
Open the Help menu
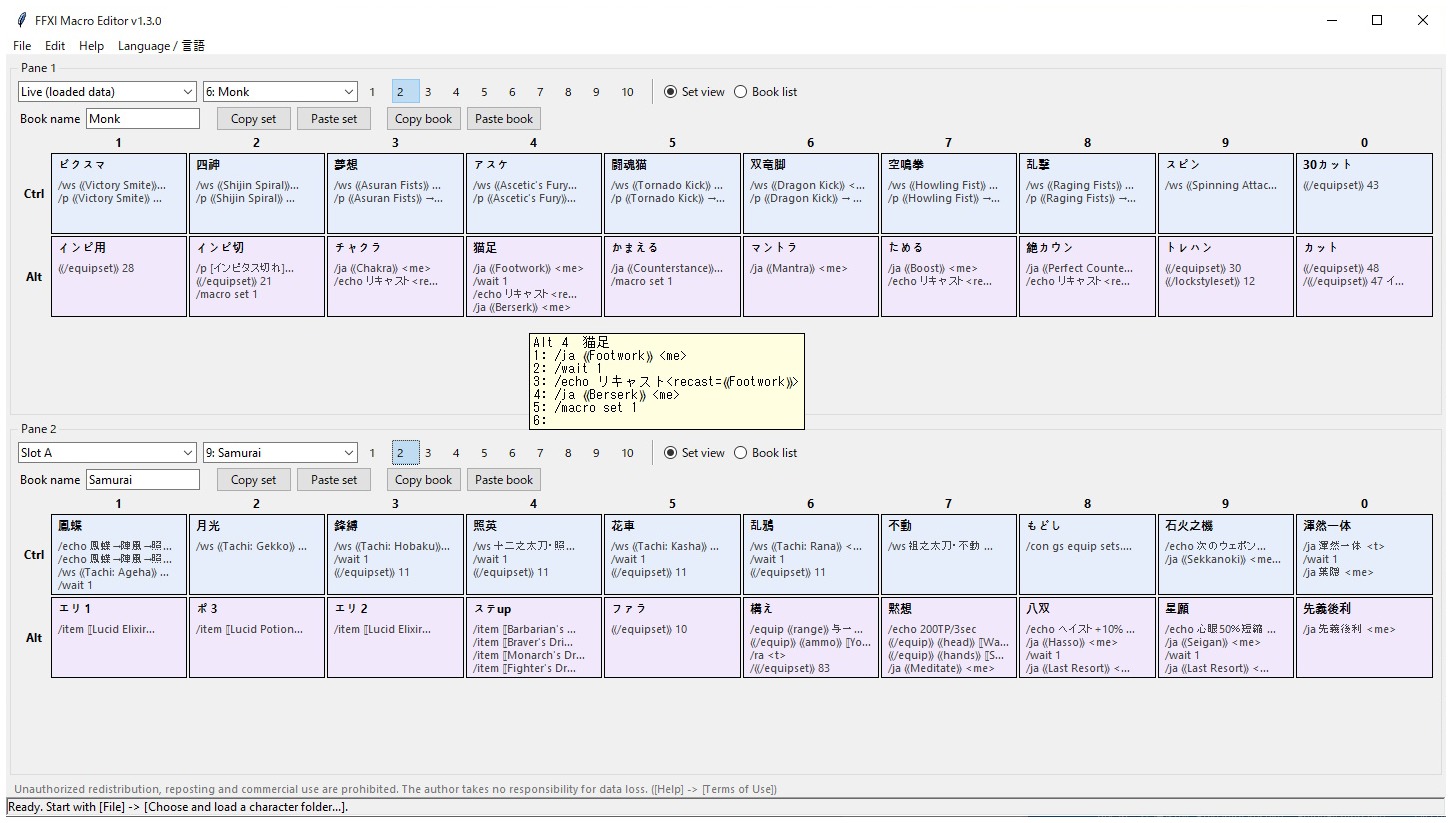91,46
